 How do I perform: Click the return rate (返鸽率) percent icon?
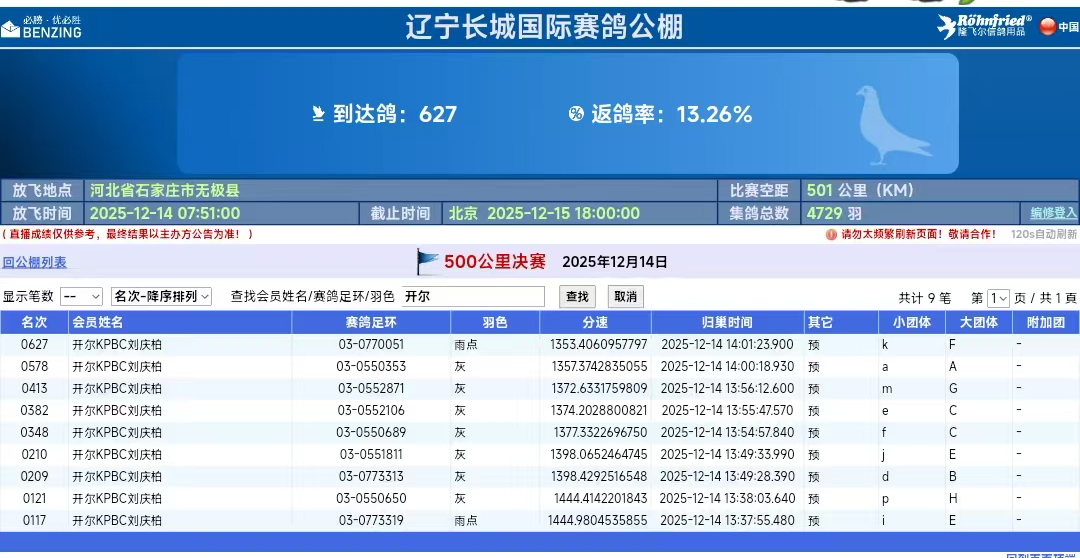click(576, 114)
